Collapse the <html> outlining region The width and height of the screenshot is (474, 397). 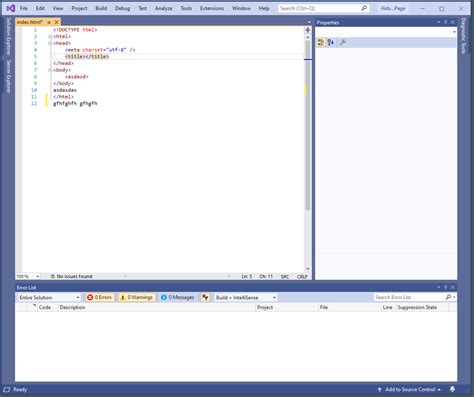[x=50, y=36]
